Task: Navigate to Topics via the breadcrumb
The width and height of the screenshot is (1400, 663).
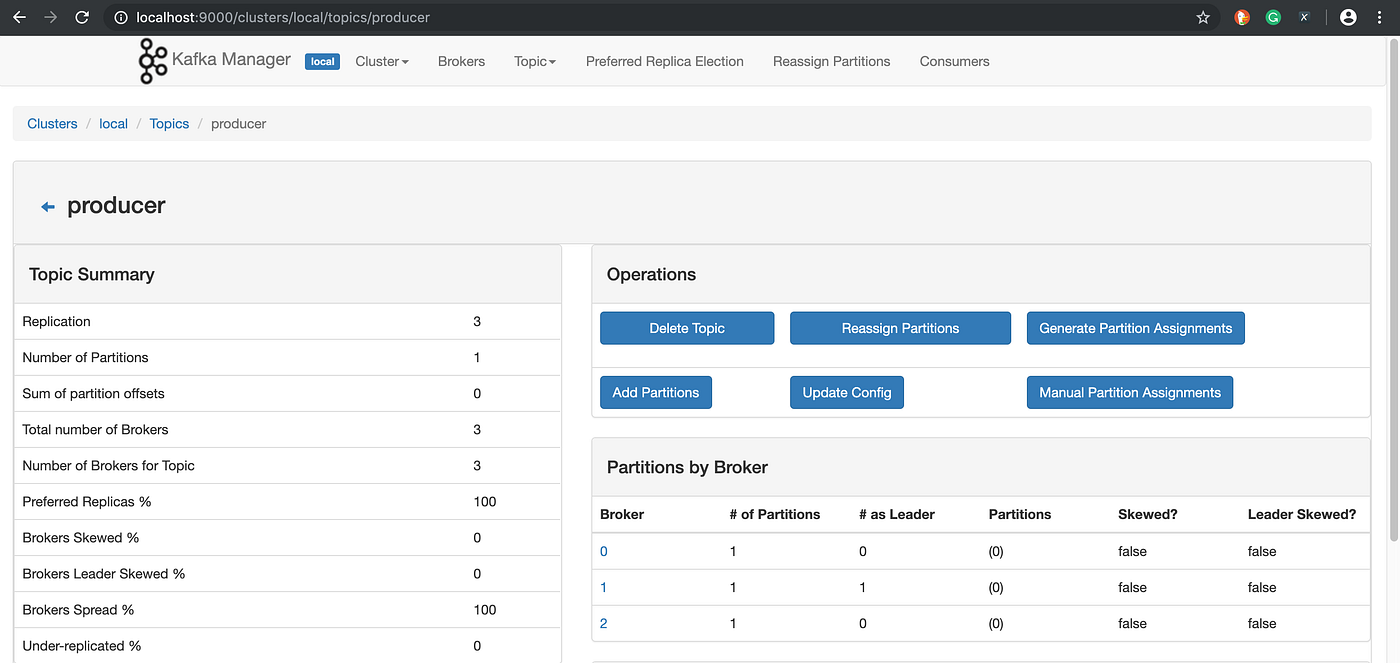Action: (169, 123)
